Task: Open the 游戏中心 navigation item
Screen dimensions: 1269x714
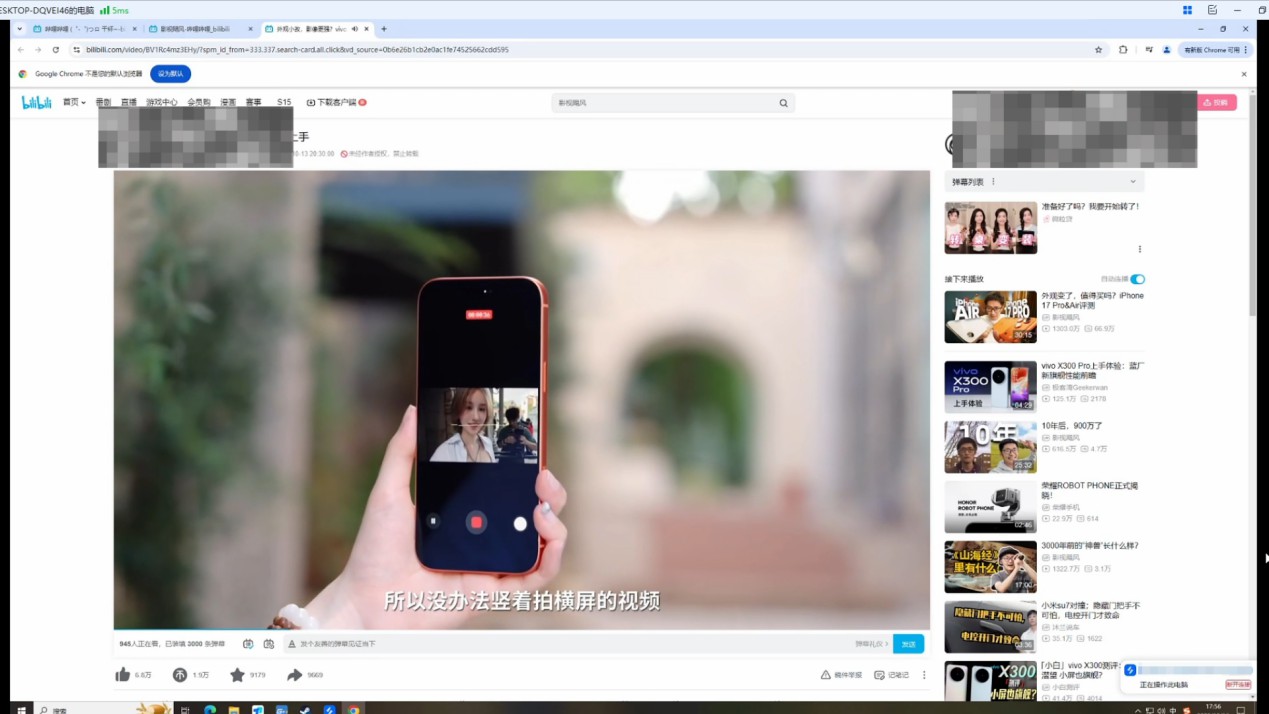Action: (161, 102)
